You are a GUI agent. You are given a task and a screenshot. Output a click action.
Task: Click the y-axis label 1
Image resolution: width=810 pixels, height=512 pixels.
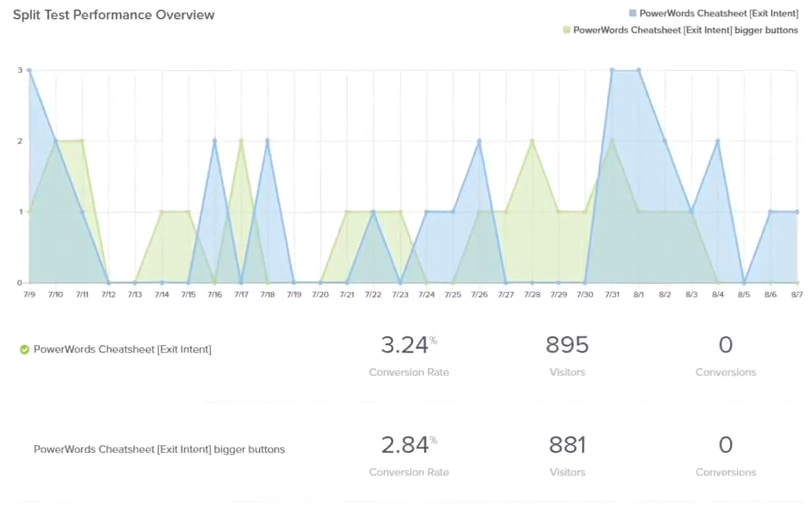[20, 212]
